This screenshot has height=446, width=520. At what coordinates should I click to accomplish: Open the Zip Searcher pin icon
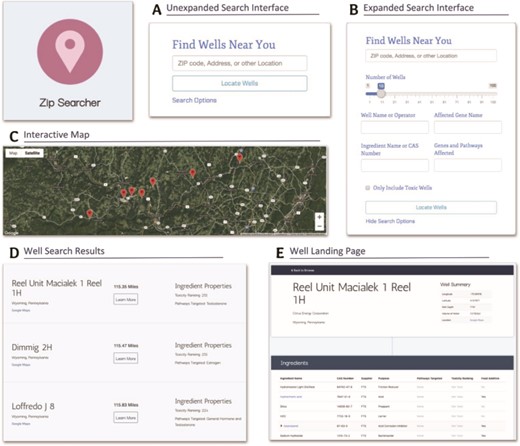coord(70,52)
